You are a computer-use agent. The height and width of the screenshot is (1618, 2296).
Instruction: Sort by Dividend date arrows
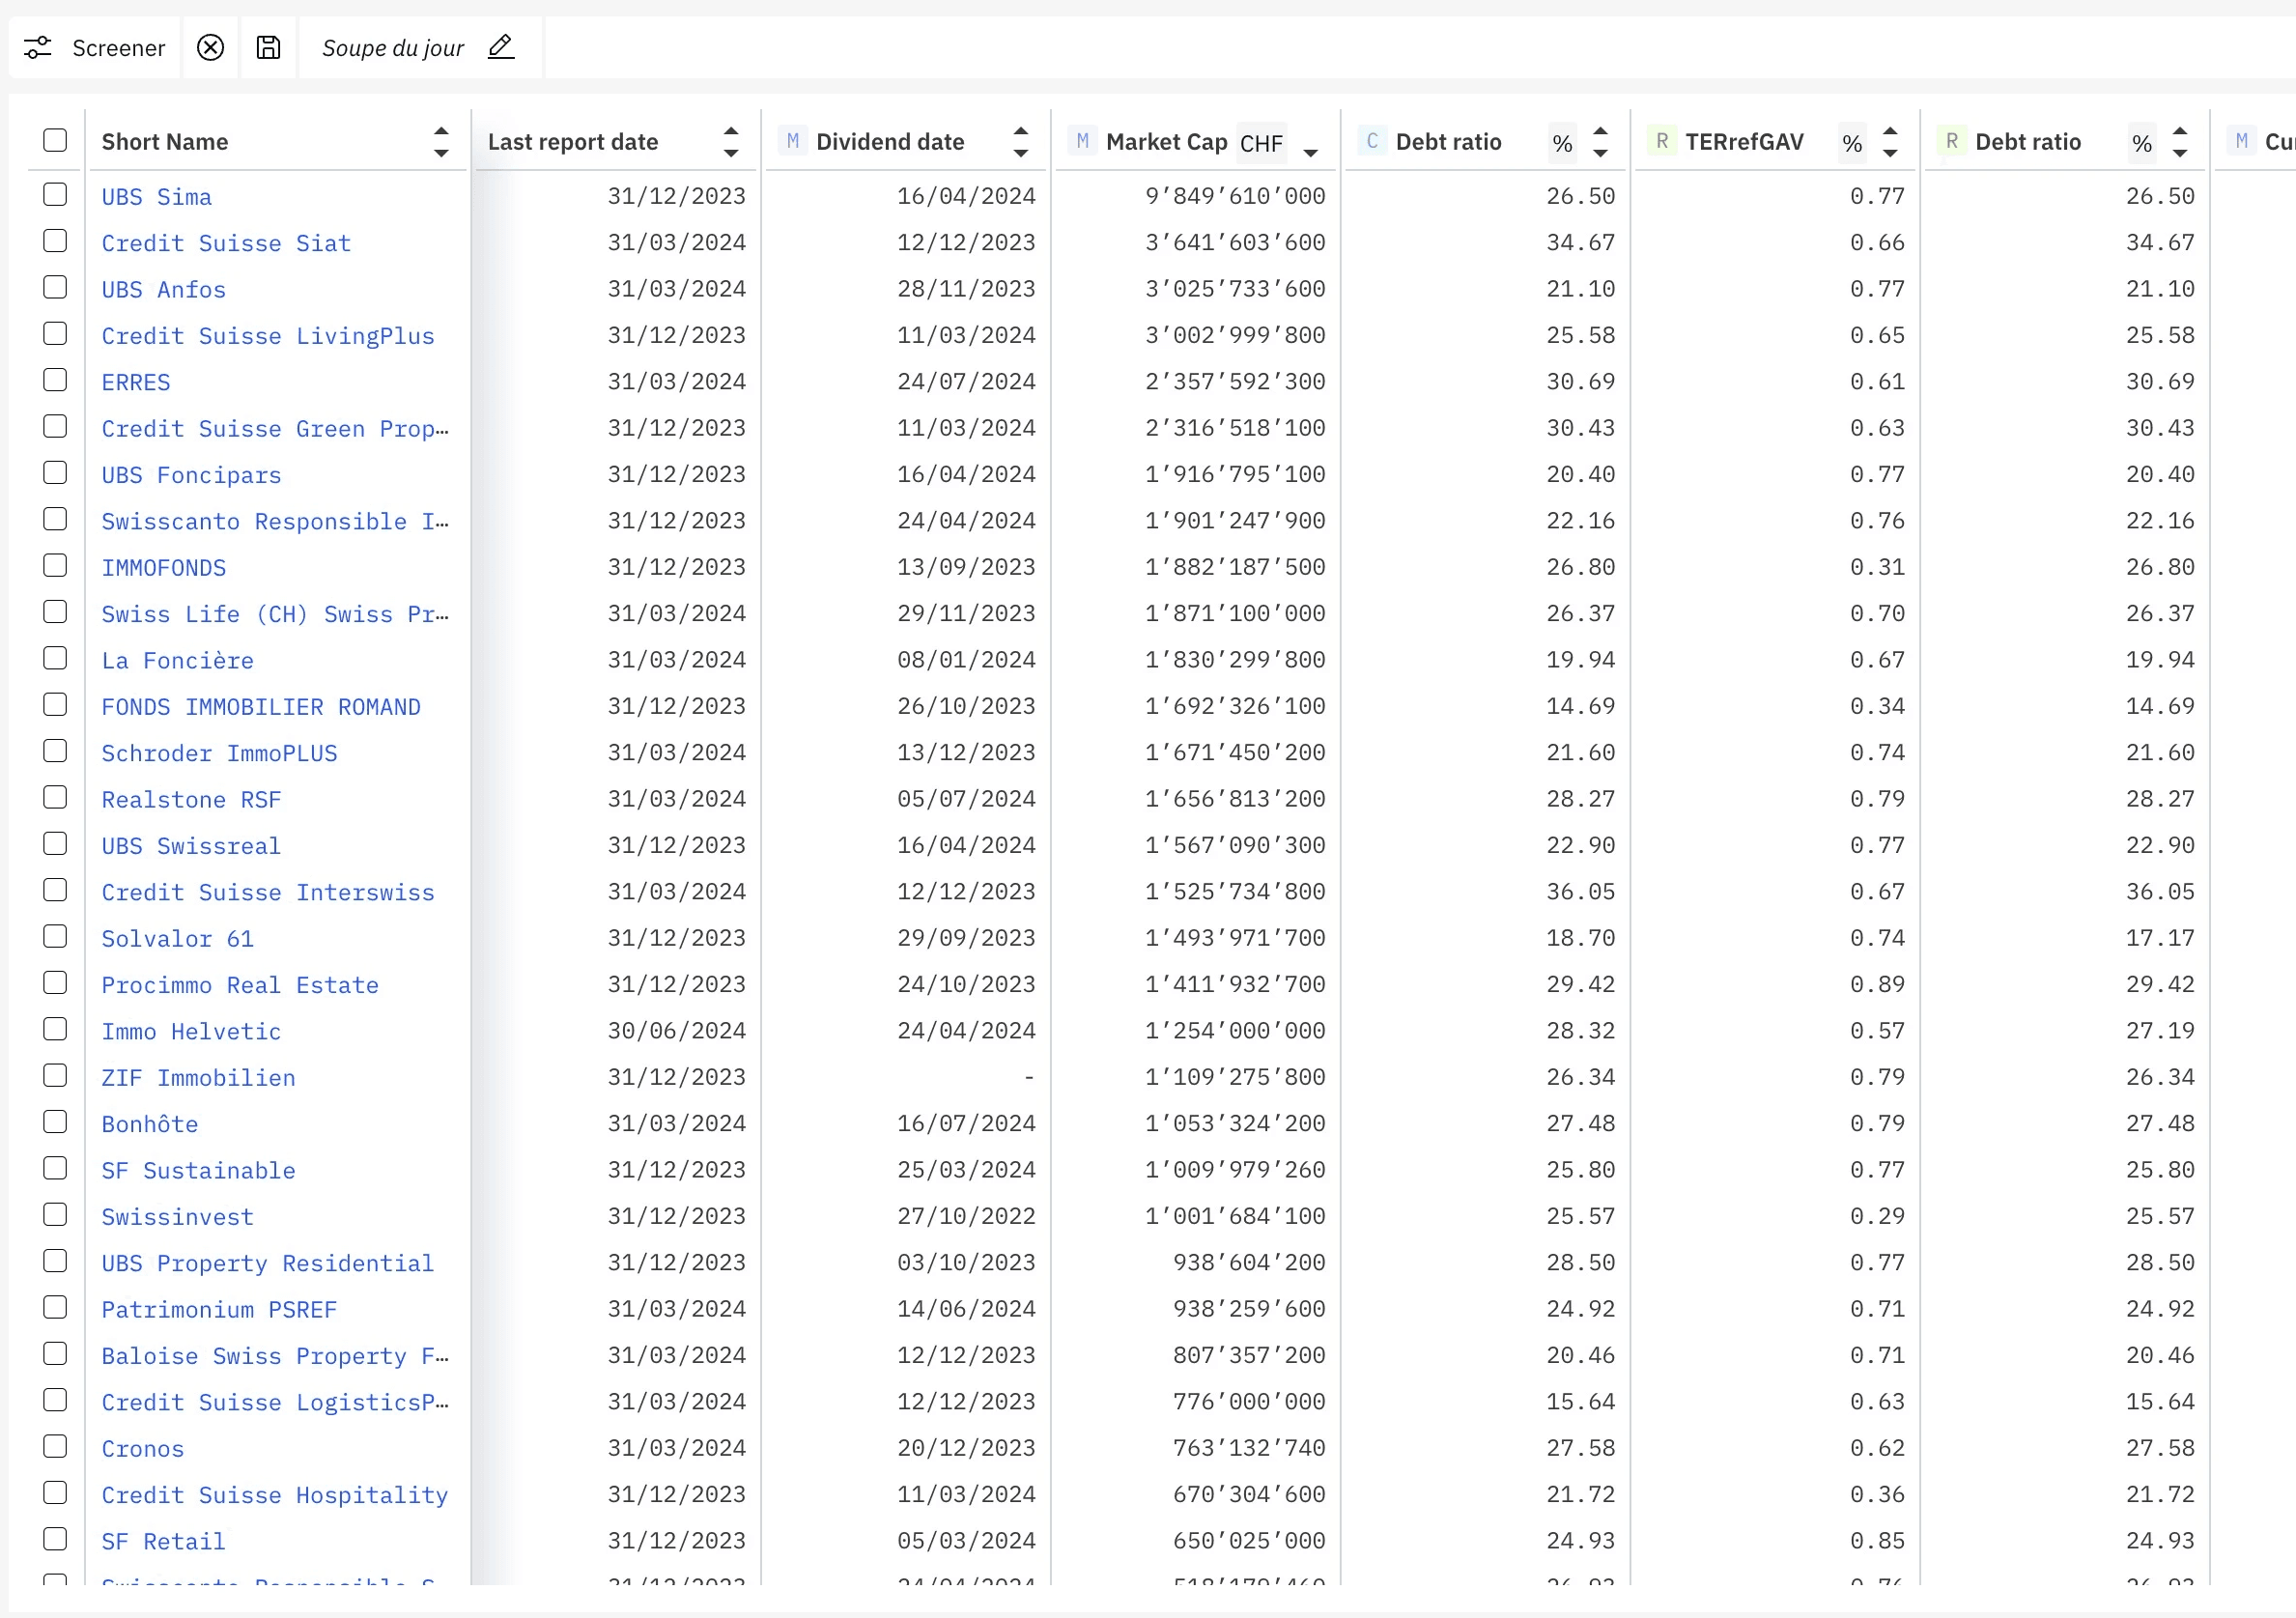(1020, 142)
